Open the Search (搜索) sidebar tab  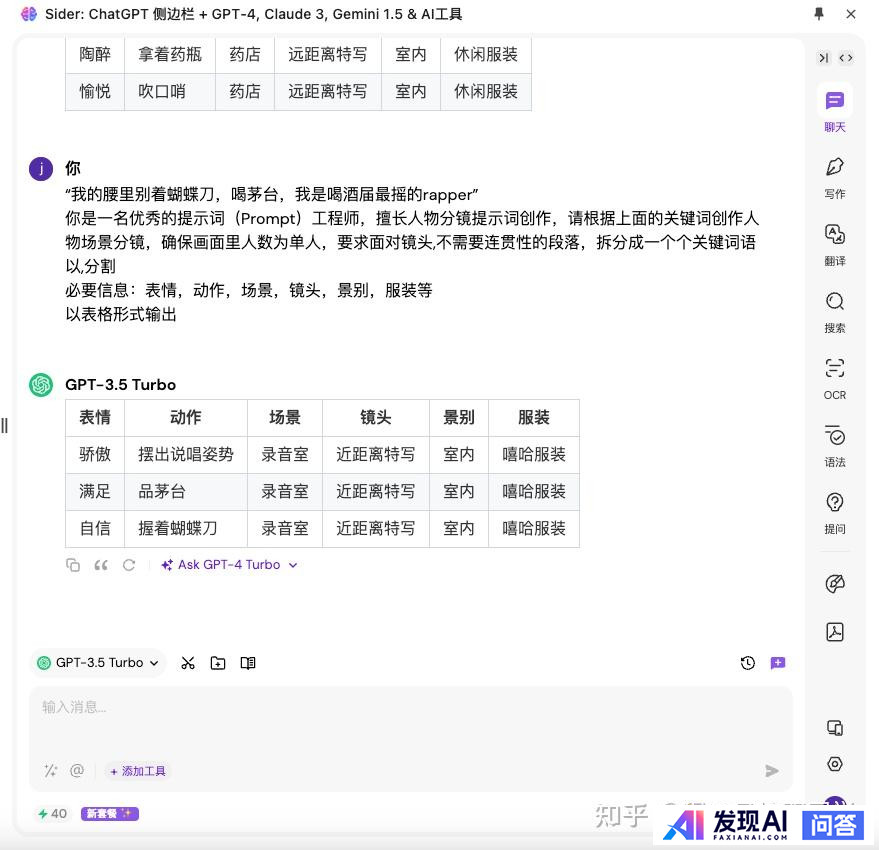[834, 312]
